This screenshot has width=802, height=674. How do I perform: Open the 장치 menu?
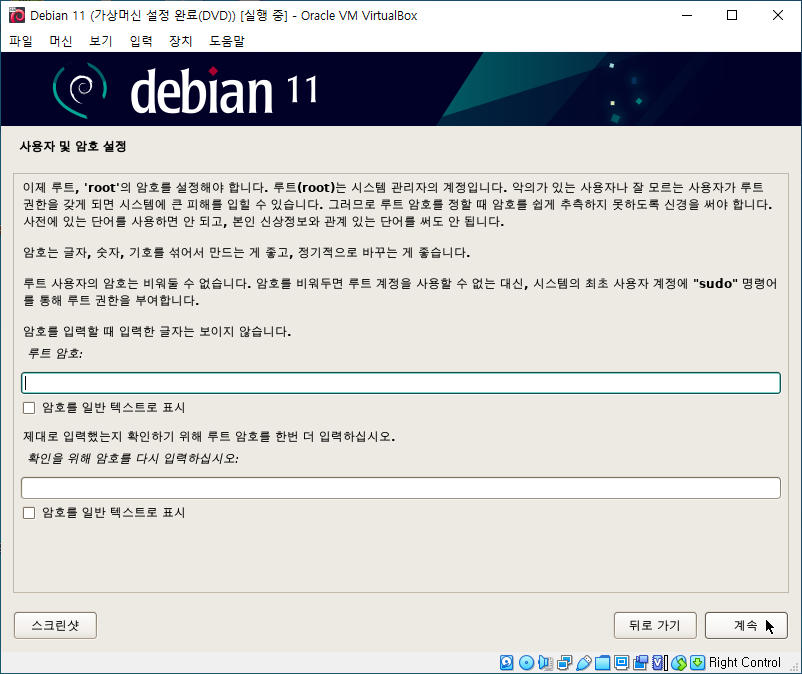[x=181, y=41]
